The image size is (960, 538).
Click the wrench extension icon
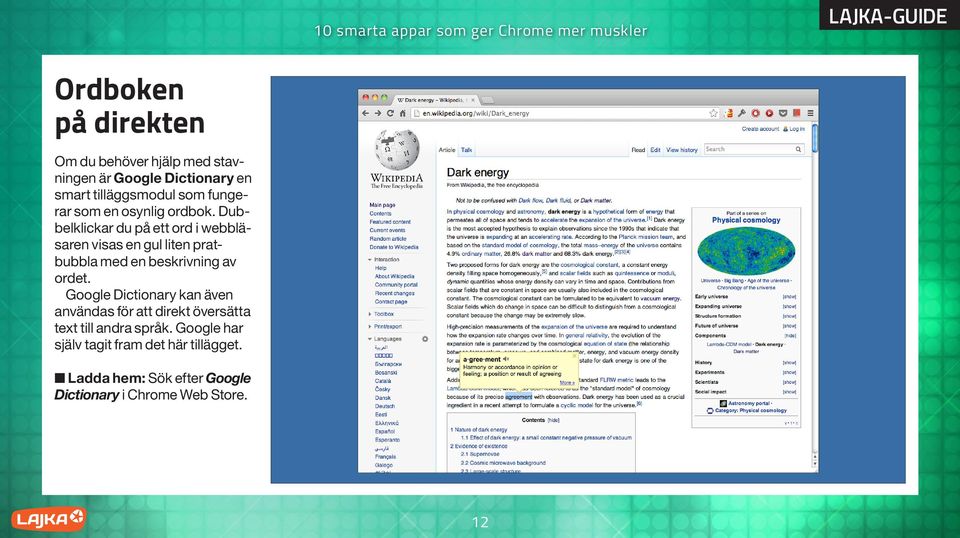click(742, 113)
